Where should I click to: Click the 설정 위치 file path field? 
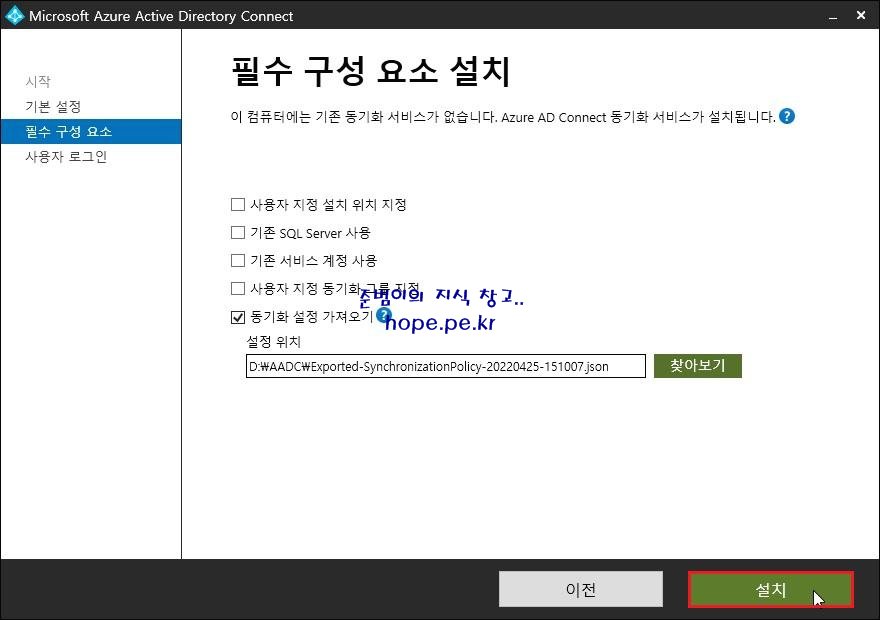click(446, 366)
